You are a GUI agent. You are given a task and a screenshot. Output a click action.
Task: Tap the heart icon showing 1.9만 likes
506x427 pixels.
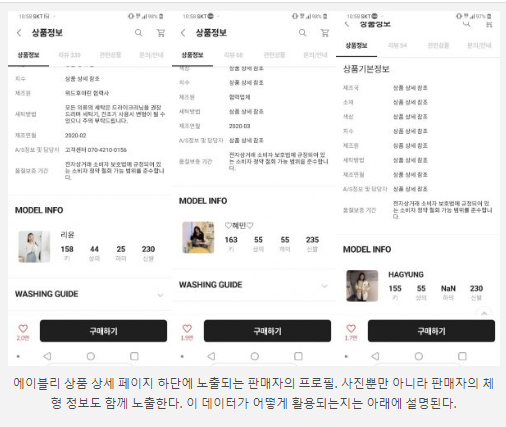[x=187, y=329]
